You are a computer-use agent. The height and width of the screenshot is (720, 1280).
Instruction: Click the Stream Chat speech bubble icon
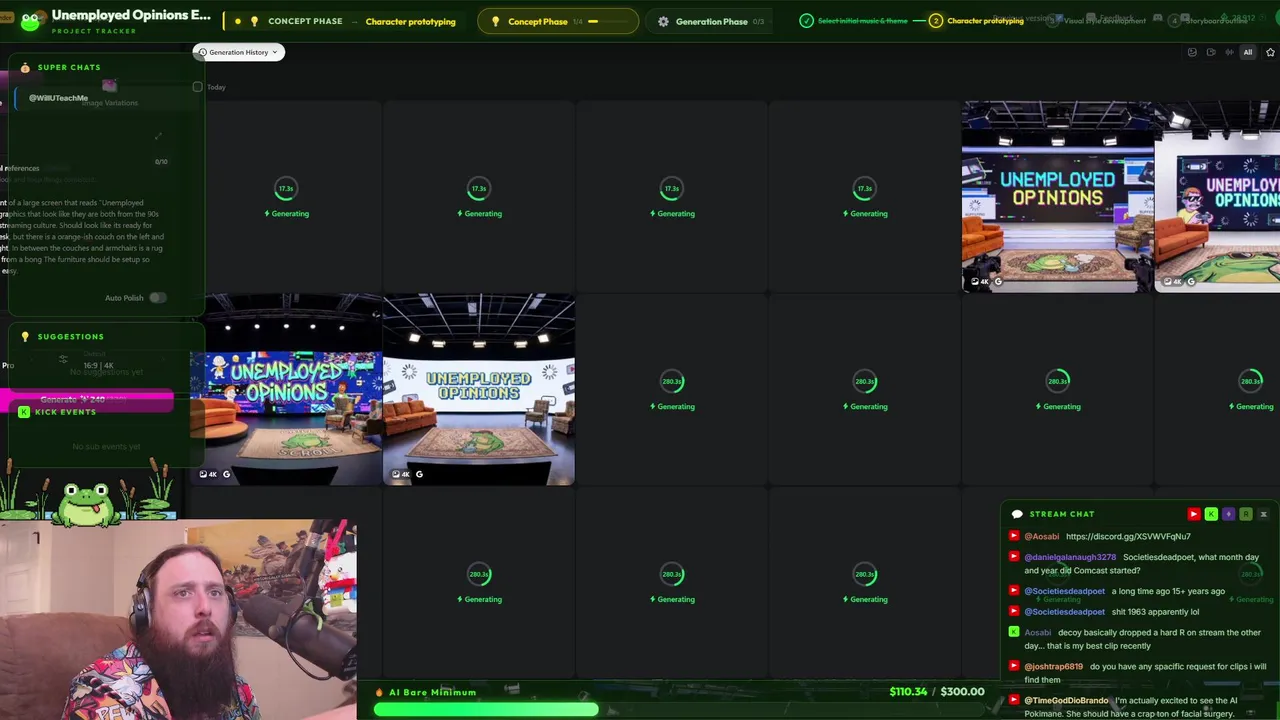point(1017,514)
